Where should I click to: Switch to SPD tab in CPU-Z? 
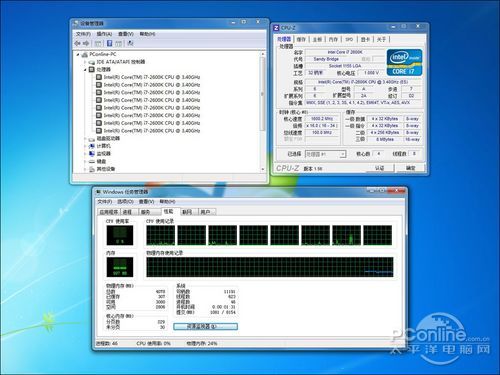(349, 39)
